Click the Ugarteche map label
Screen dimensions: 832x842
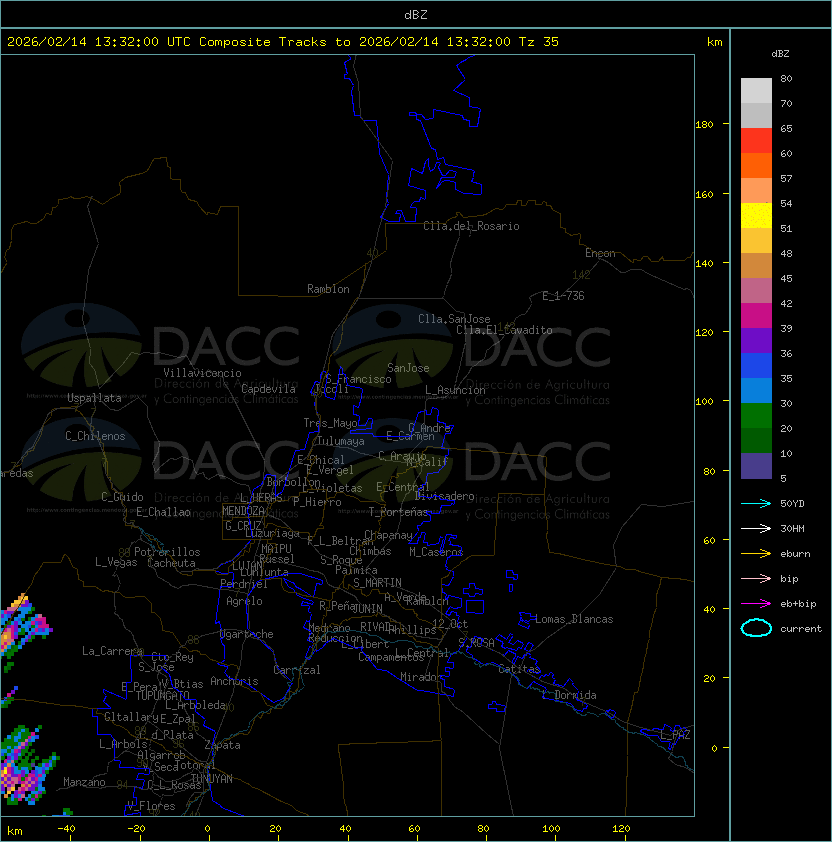pos(247,634)
